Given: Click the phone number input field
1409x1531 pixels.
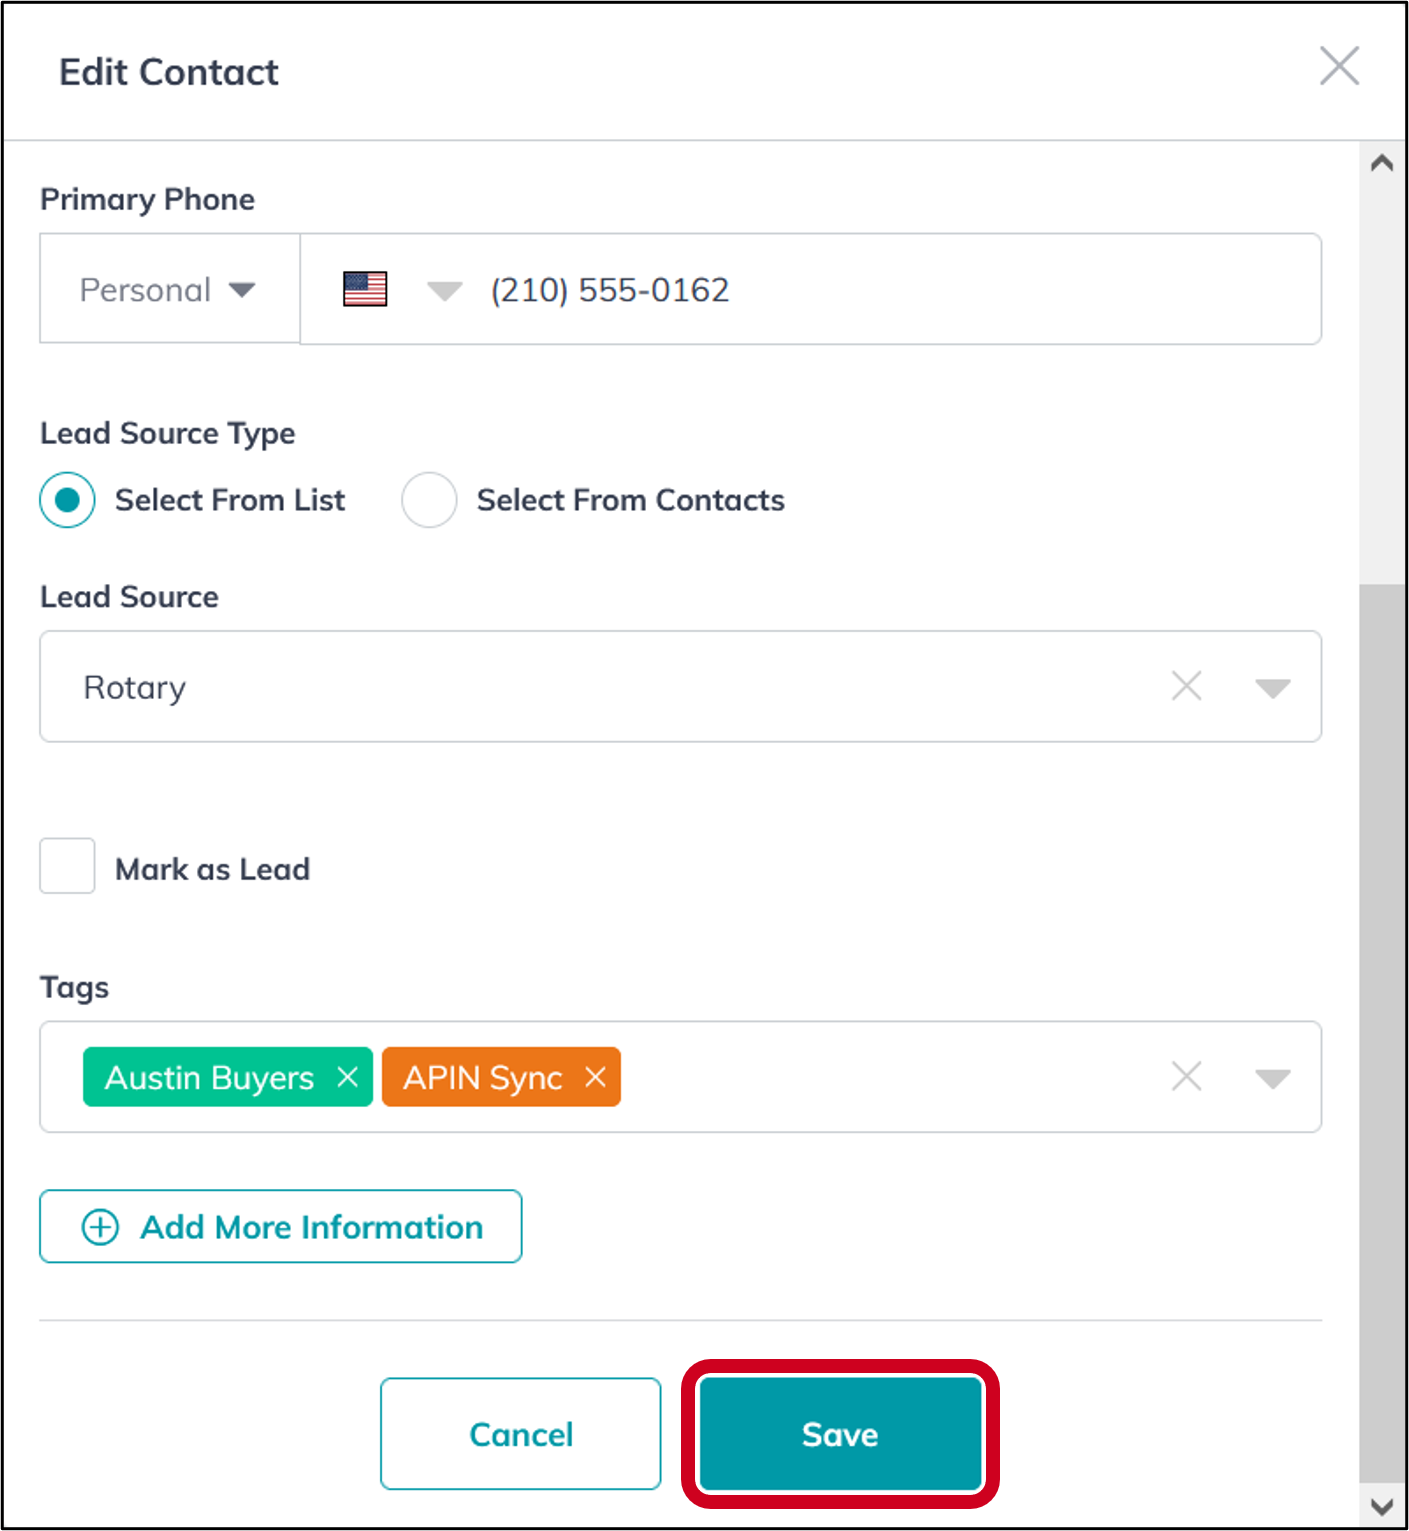Looking at the screenshot, I should (900, 289).
